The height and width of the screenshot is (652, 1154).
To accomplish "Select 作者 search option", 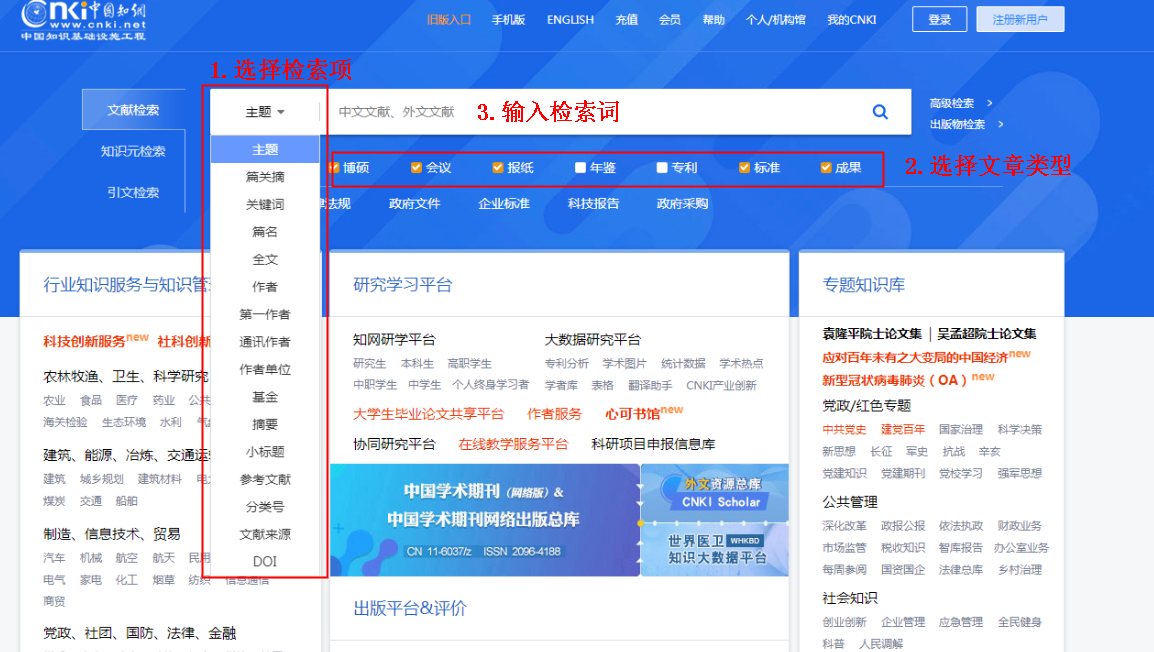I will coord(265,287).
